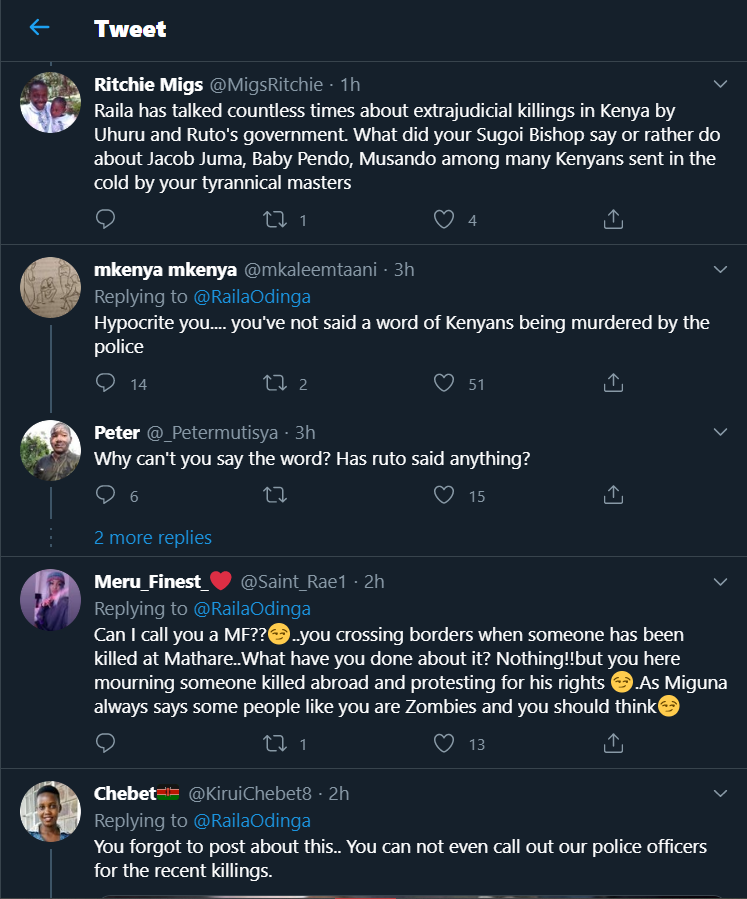Open more options on Ritchie Migs' tweet
Screen dimensions: 747x899
pyautogui.click(x=719, y=83)
